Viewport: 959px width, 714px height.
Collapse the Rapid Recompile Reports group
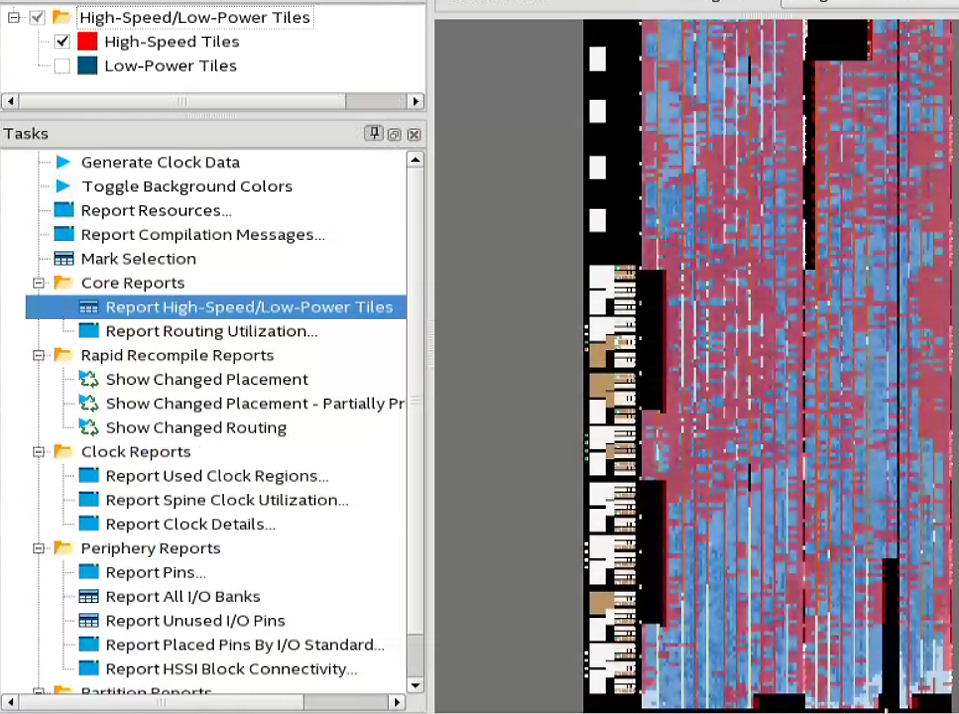click(x=39, y=355)
